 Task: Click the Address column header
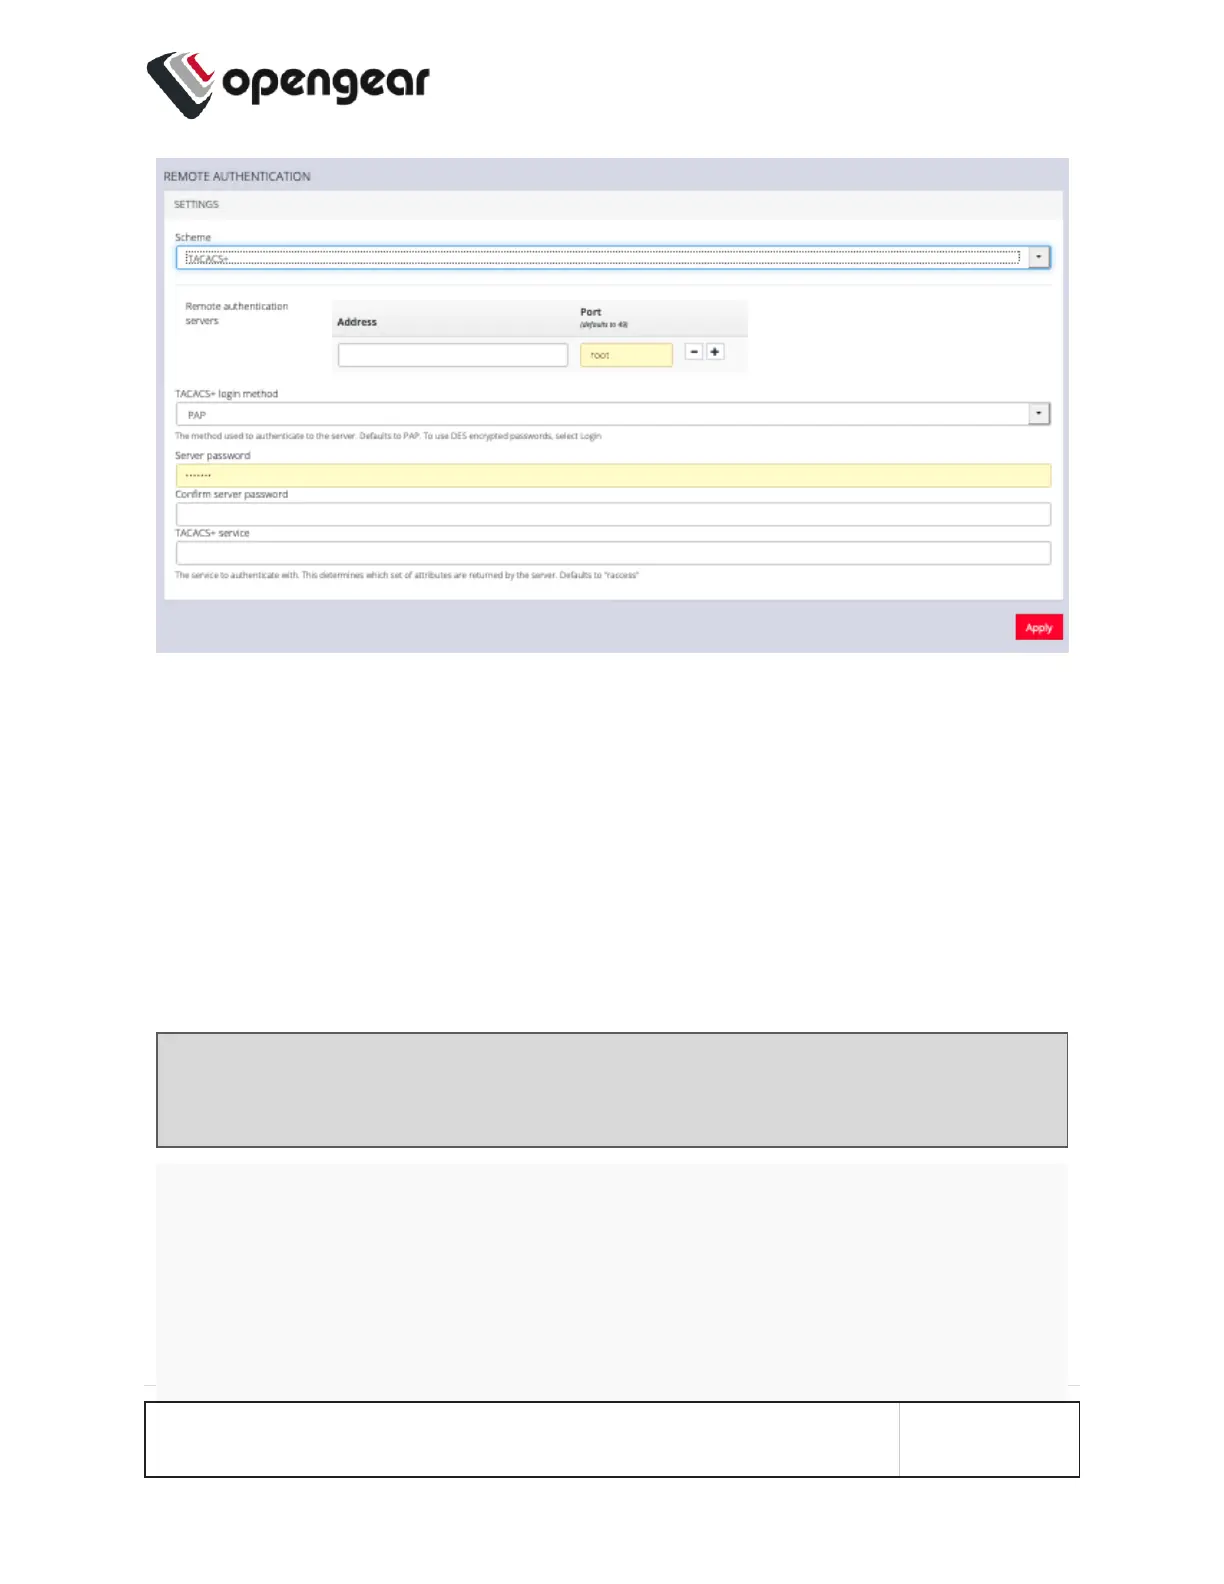(x=357, y=322)
